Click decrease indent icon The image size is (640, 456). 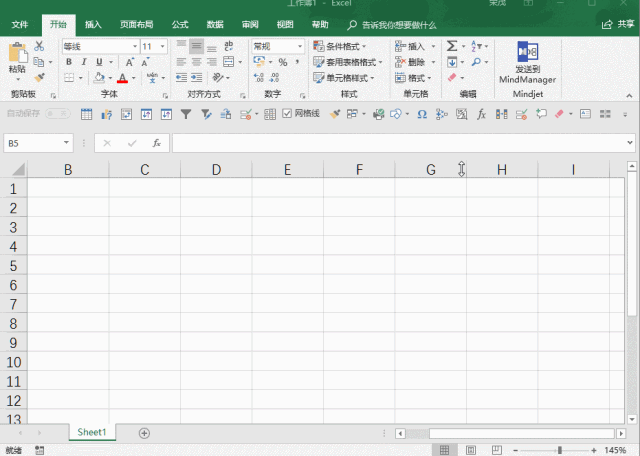click(181, 78)
